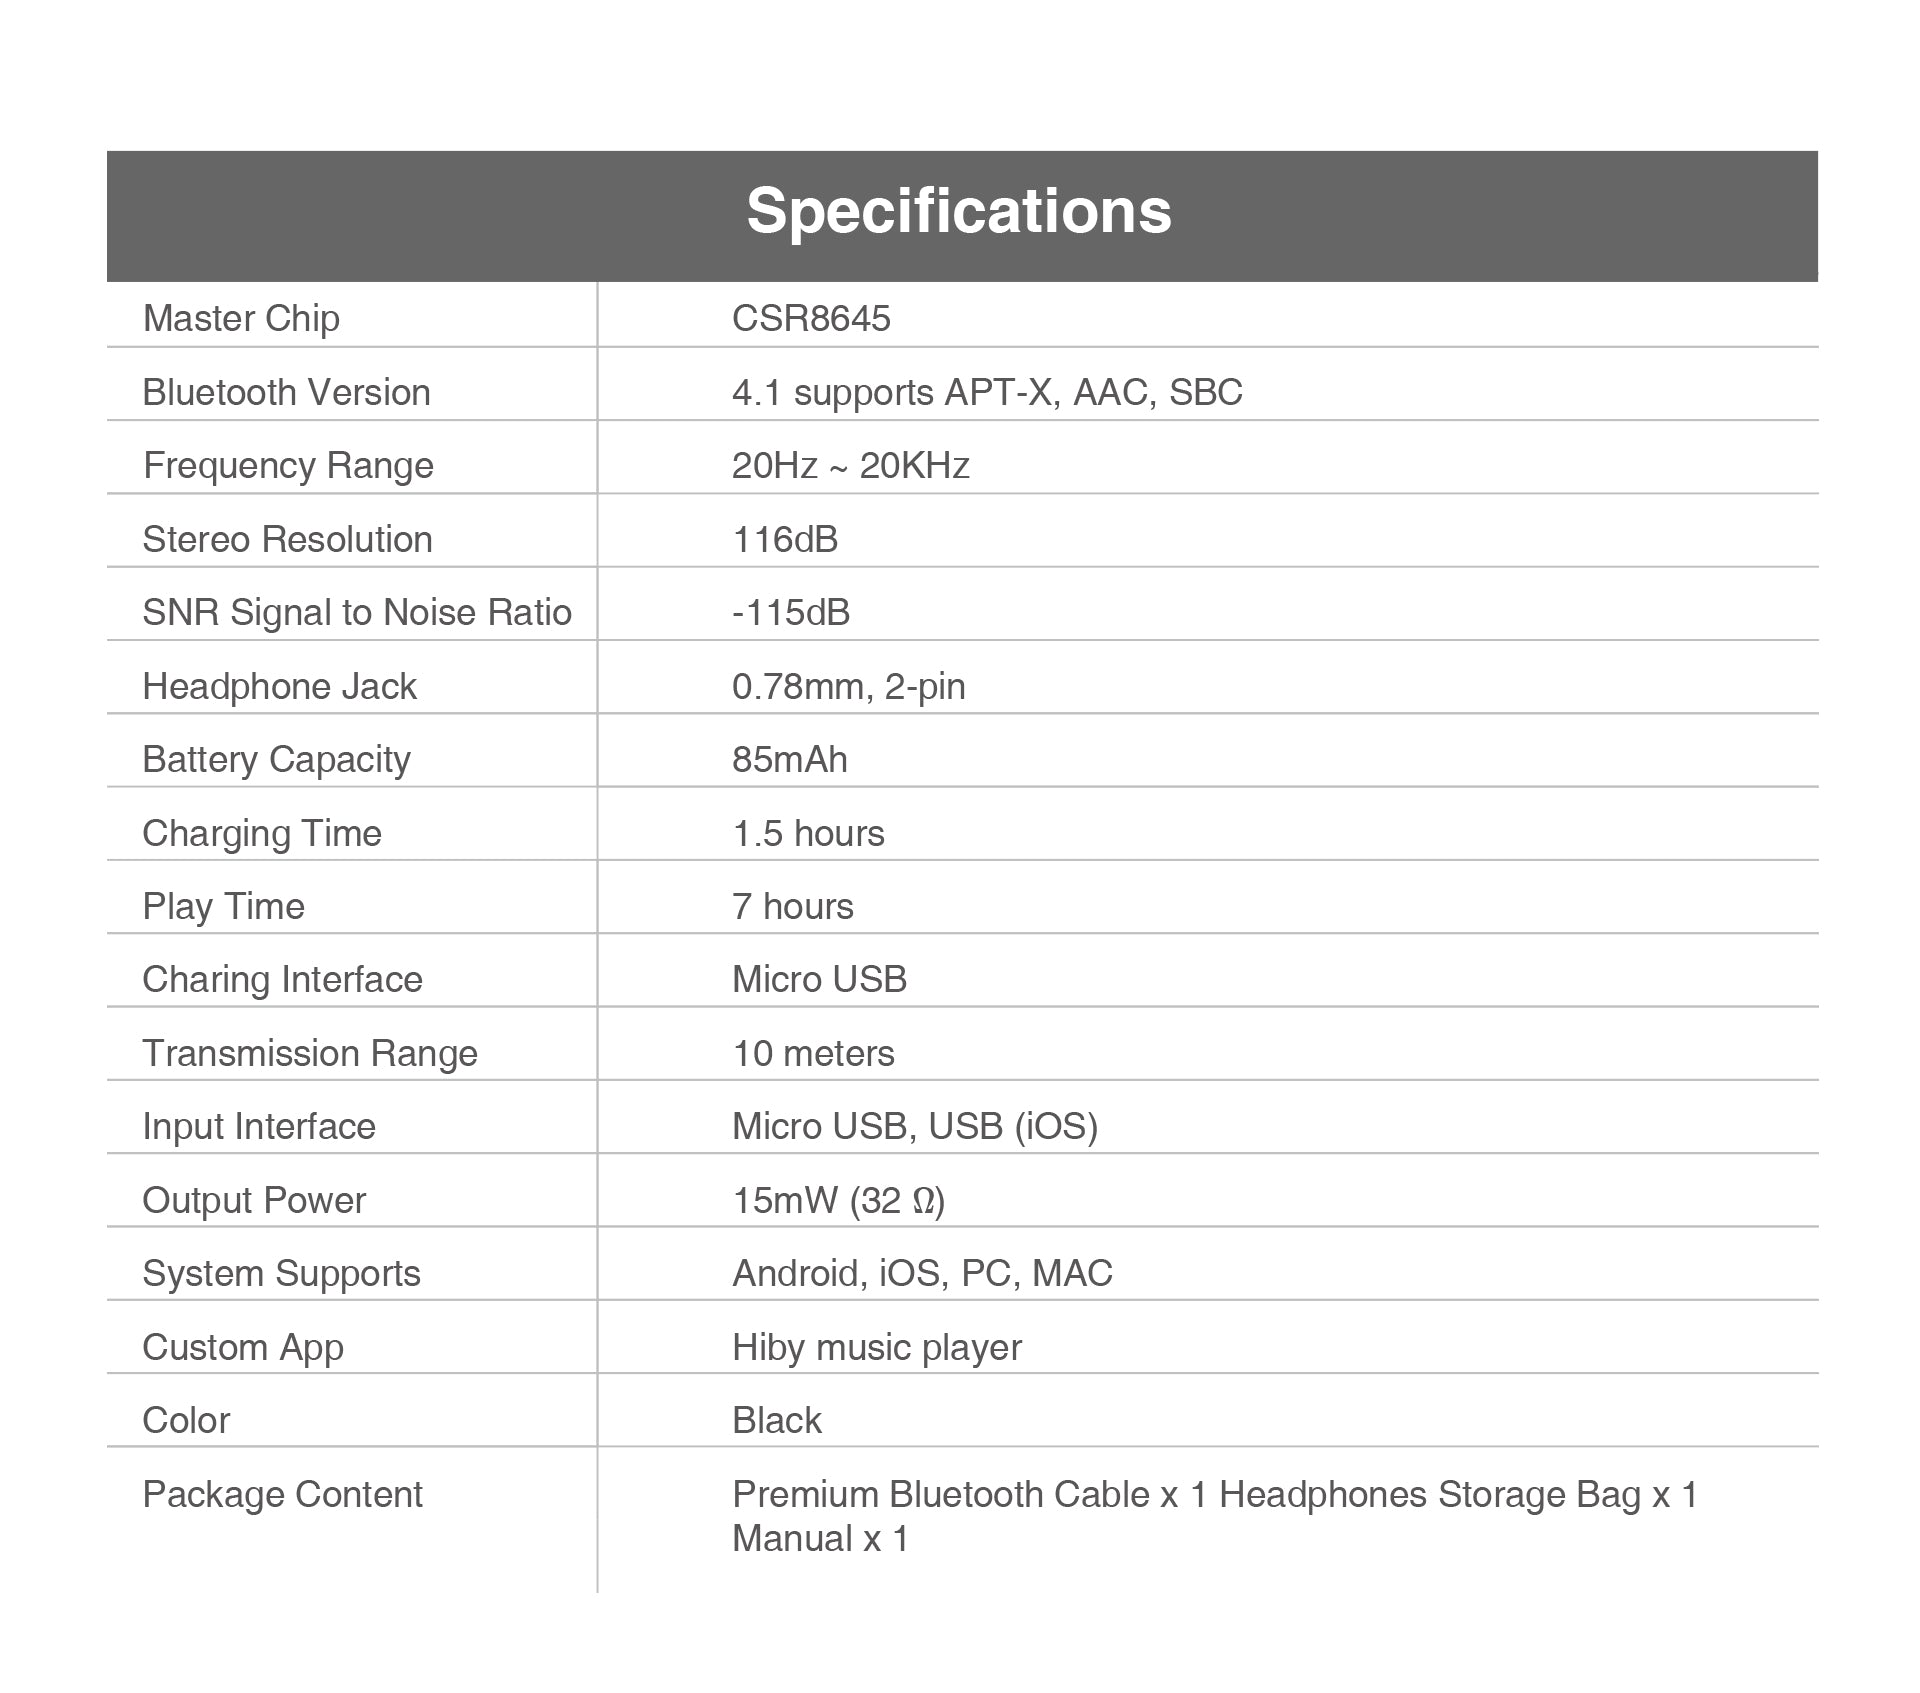Click the Android, iOS, PC, MAC text
The height and width of the screenshot is (1693, 1920).
pos(922,1273)
